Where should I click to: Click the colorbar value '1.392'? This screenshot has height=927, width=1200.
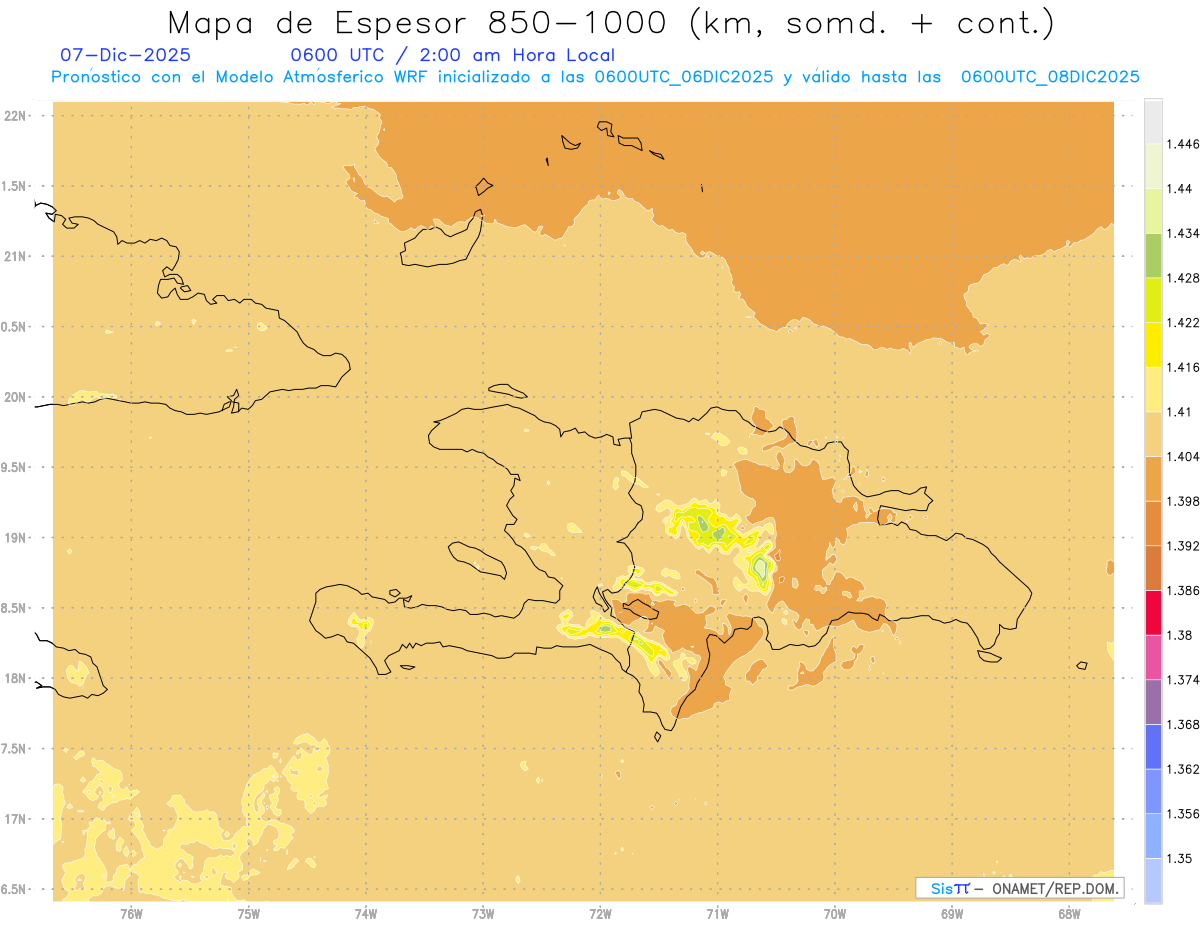pos(1183,546)
